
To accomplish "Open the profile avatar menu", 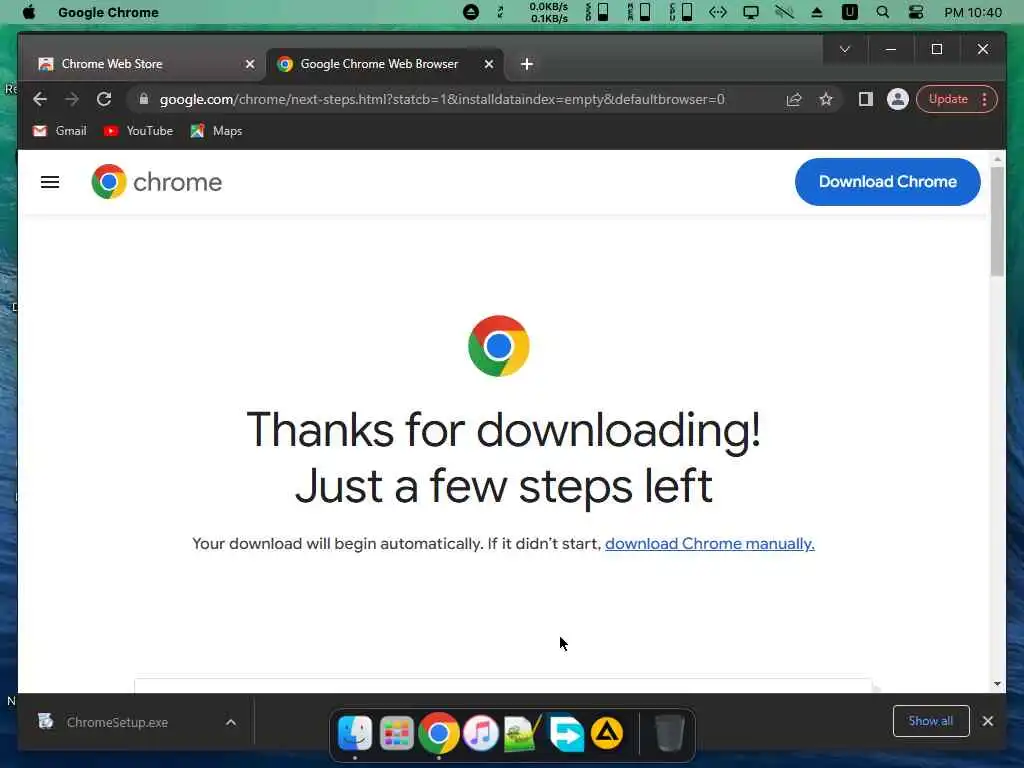I will [x=897, y=99].
